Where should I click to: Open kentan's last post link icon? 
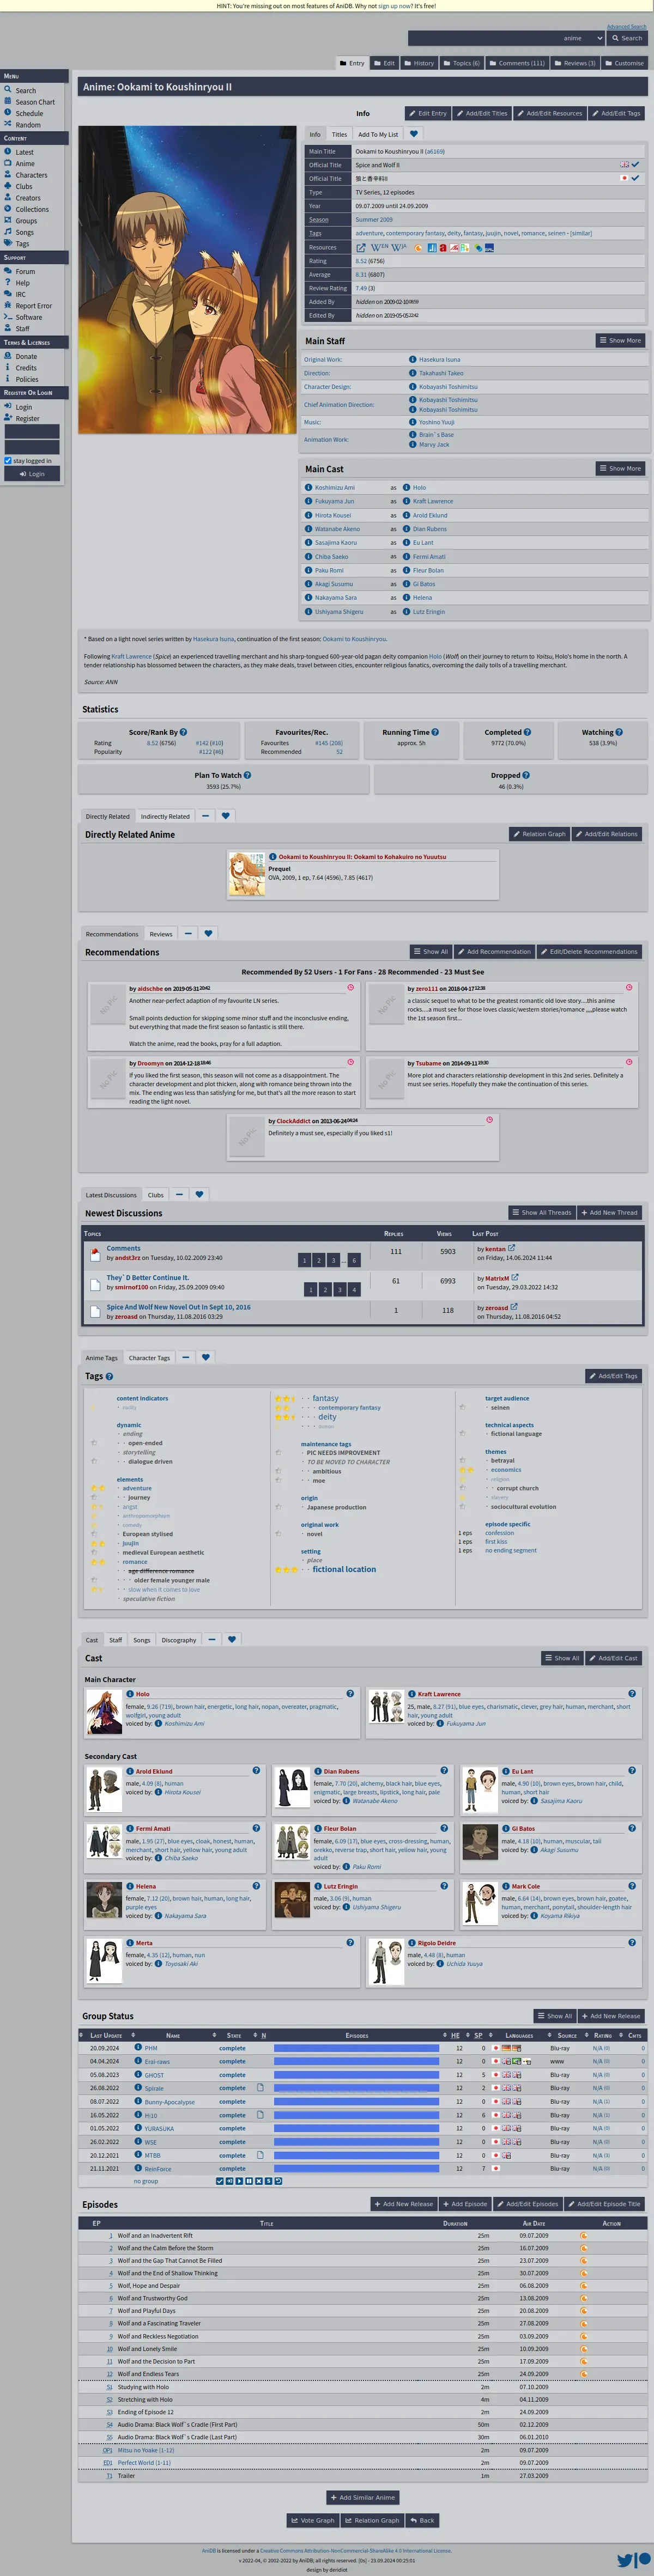click(x=511, y=1248)
